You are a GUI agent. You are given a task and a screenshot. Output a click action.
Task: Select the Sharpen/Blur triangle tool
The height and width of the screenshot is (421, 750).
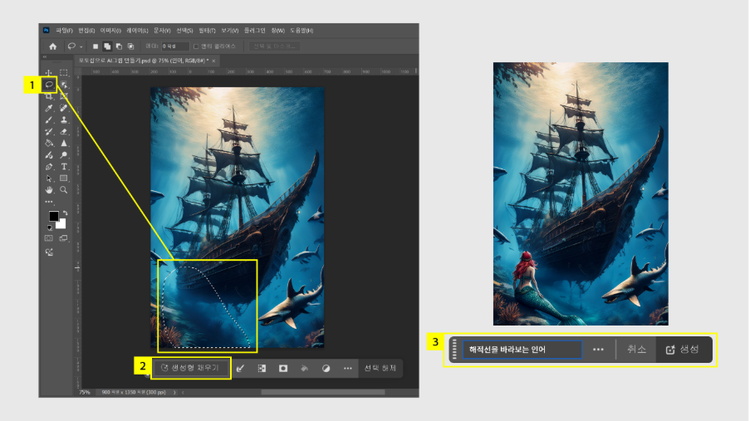click(x=64, y=143)
